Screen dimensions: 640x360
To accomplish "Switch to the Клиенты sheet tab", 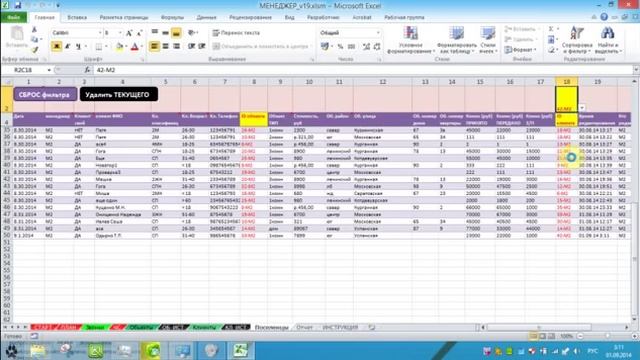I will click(204, 327).
